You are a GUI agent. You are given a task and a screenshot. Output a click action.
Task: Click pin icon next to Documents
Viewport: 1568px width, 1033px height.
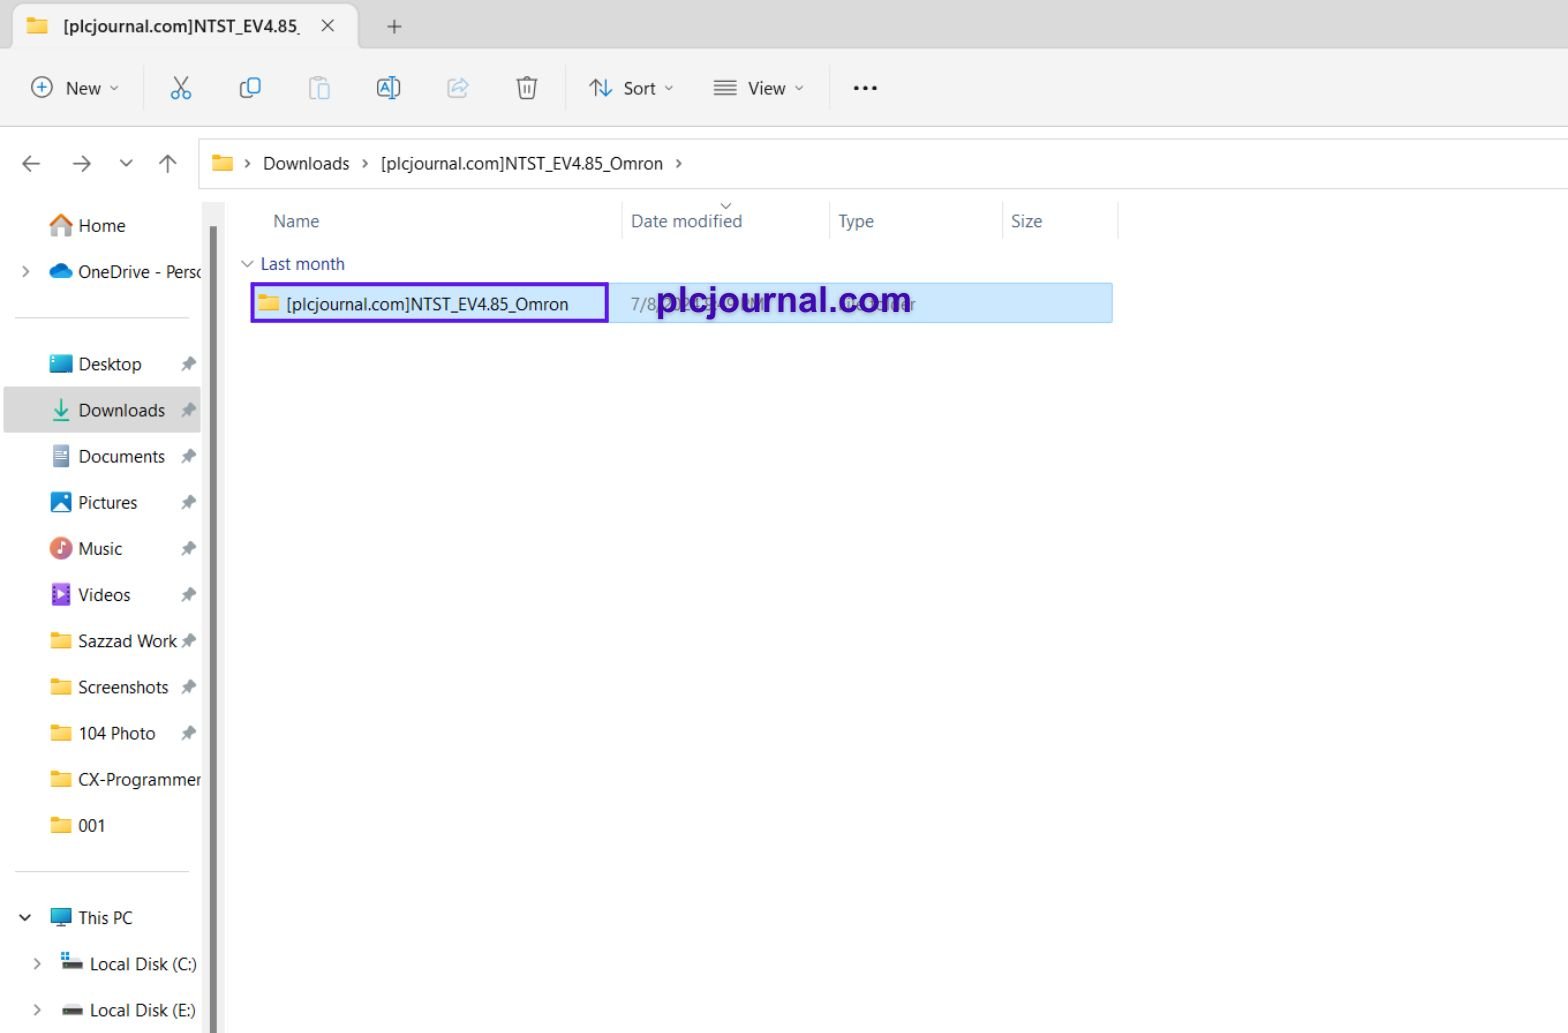pyautogui.click(x=188, y=456)
